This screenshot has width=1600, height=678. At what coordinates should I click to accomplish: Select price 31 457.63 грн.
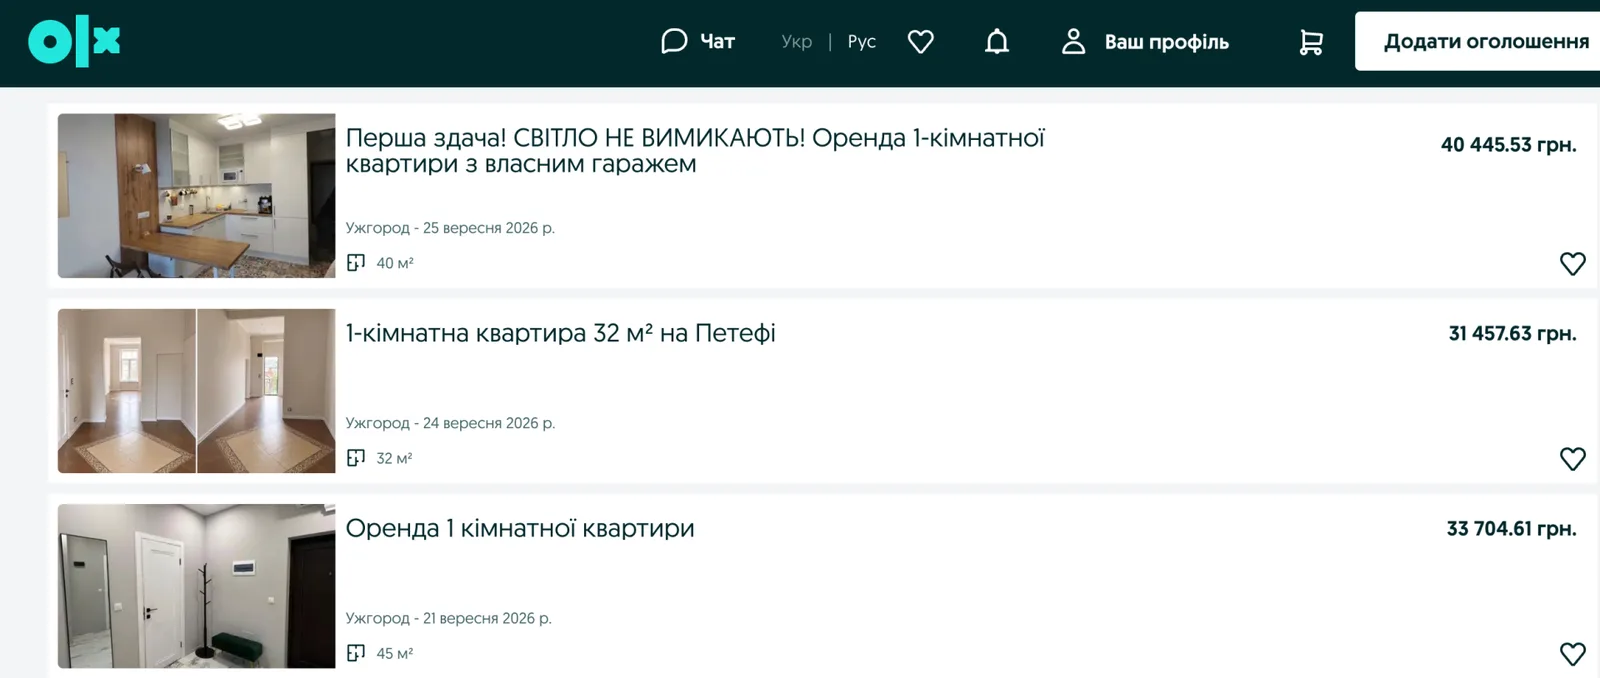[x=1512, y=334]
